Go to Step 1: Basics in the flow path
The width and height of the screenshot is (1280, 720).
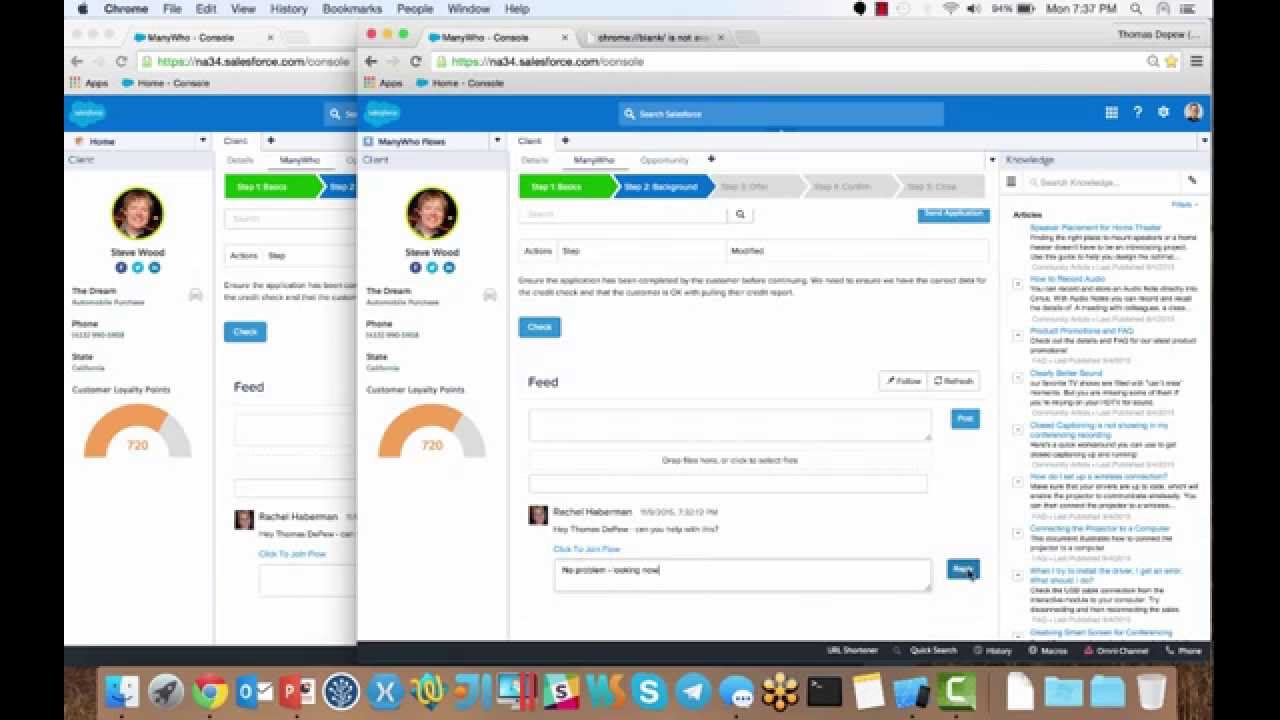(x=565, y=186)
